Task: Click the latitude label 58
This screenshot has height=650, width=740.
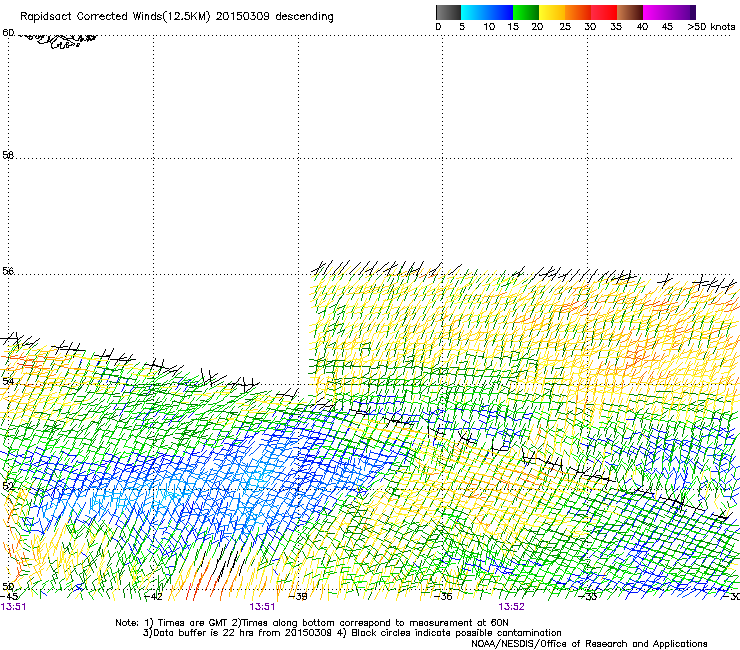Action: tap(8, 155)
